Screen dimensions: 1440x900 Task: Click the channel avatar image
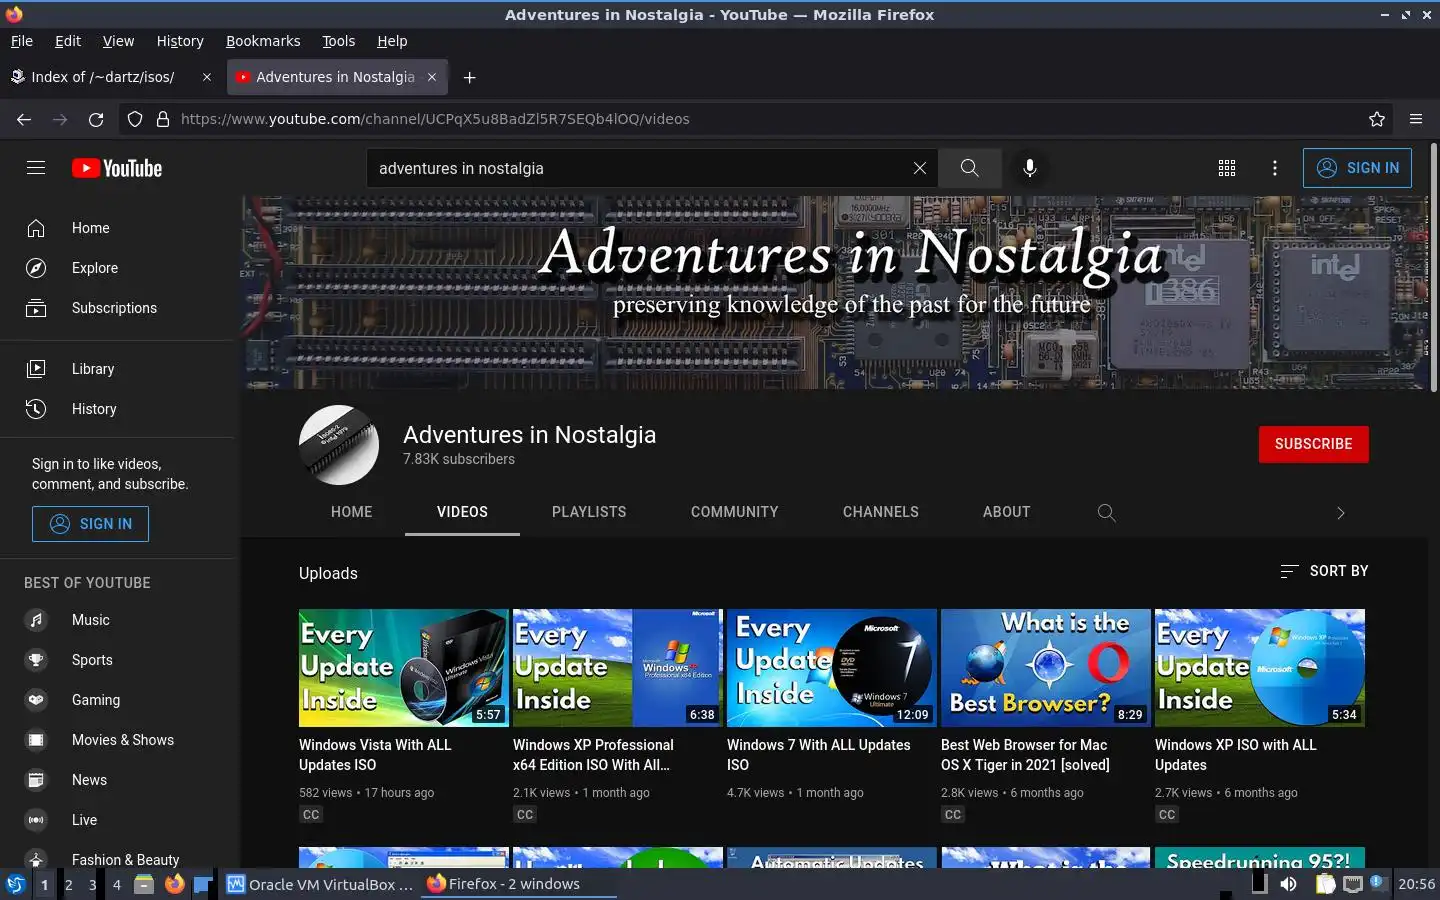pyautogui.click(x=339, y=445)
